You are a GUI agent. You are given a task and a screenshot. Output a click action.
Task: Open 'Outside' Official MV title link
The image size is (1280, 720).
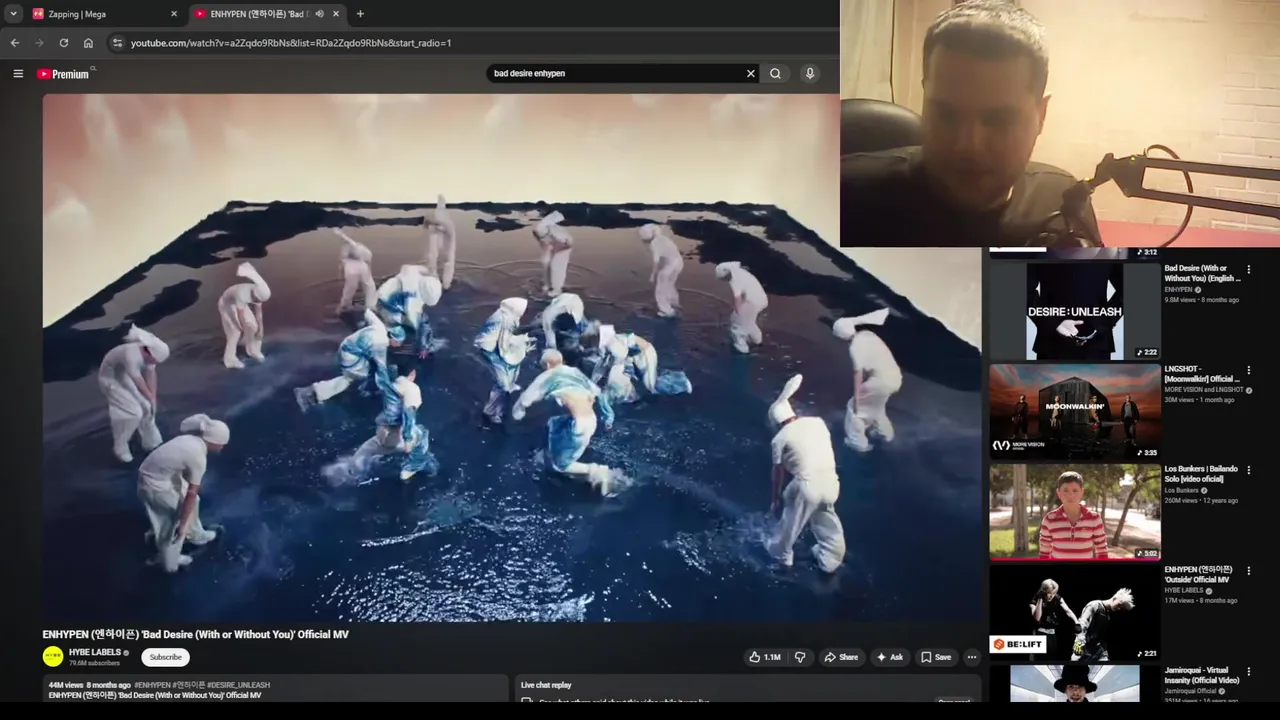click(1198, 574)
